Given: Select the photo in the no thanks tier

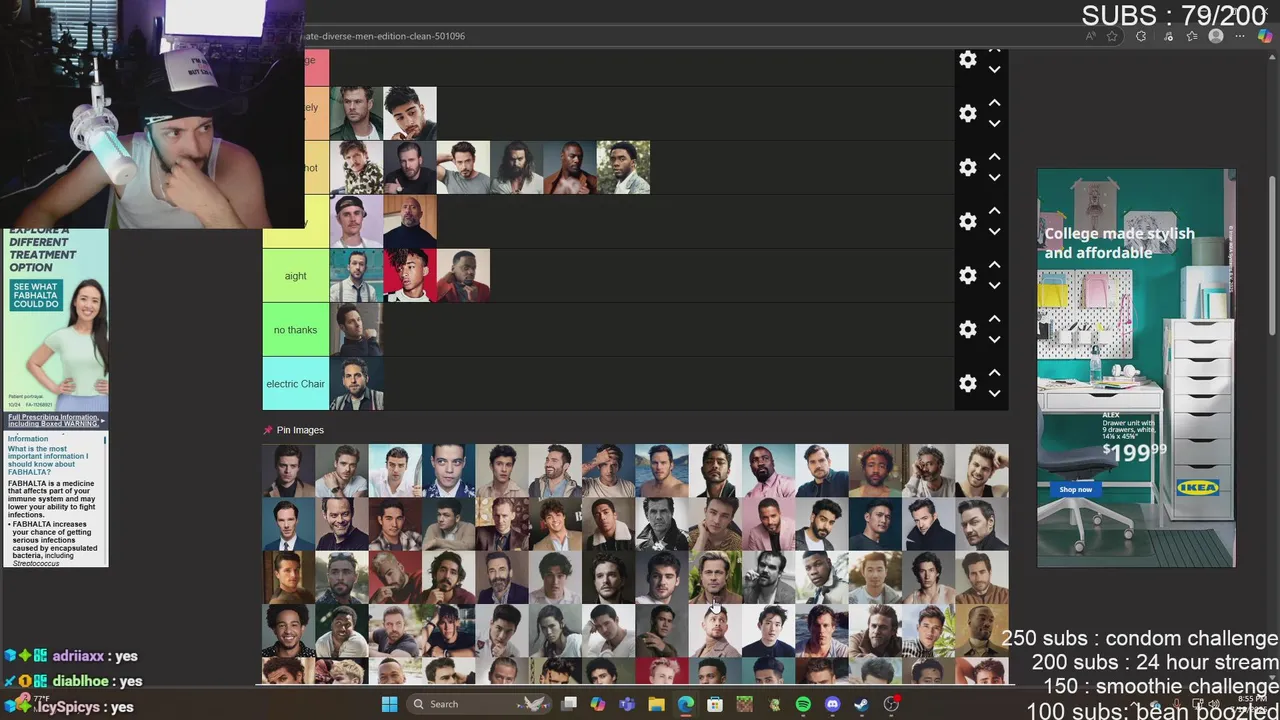Looking at the screenshot, I should pos(356,330).
